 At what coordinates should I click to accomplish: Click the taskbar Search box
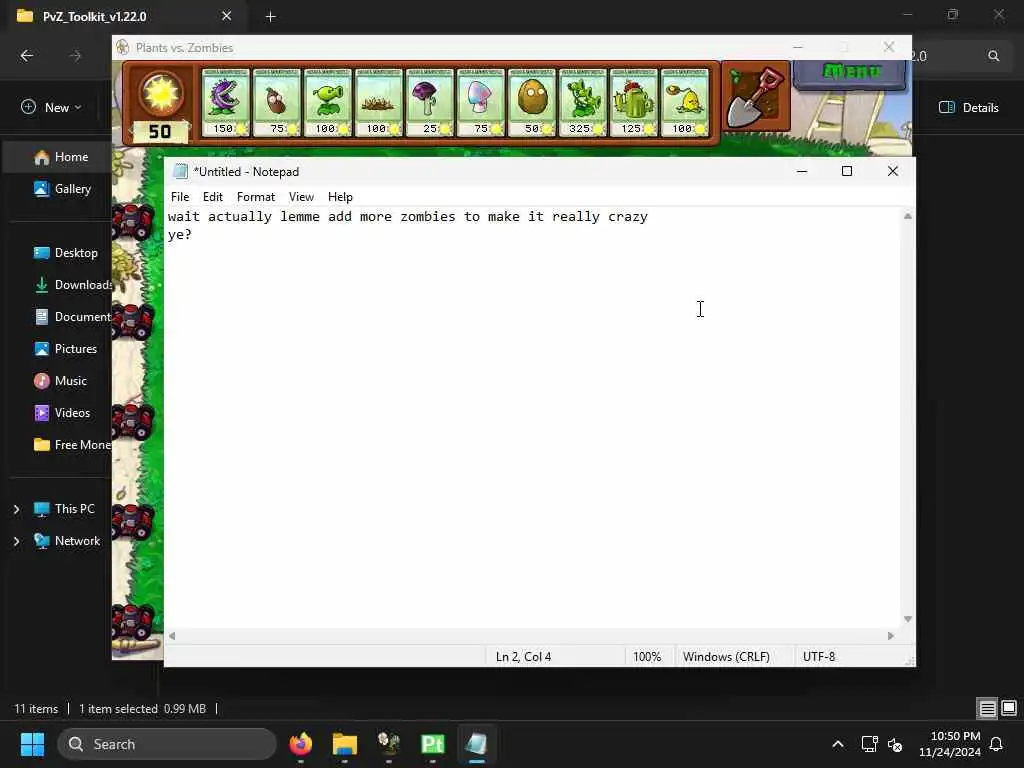pyautogui.click(x=167, y=744)
